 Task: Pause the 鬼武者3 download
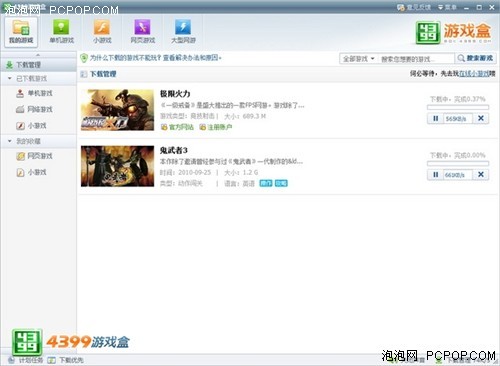point(435,175)
